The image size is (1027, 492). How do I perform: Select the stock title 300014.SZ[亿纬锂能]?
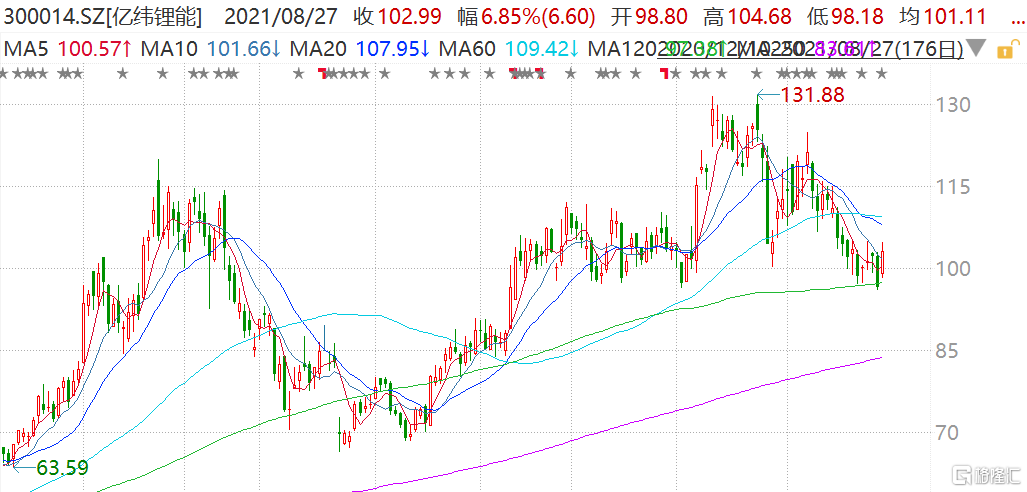click(102, 17)
